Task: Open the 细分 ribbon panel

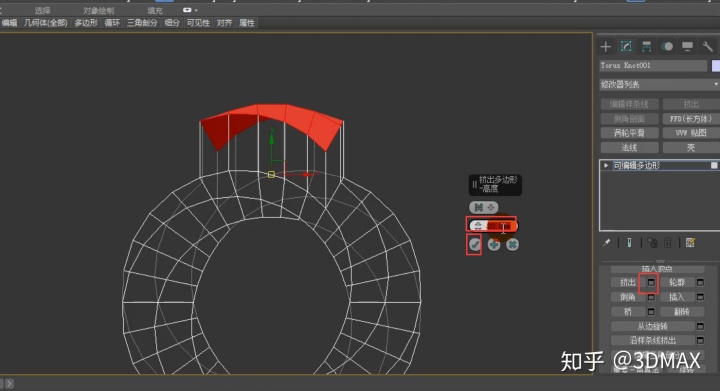Action: pos(172,22)
